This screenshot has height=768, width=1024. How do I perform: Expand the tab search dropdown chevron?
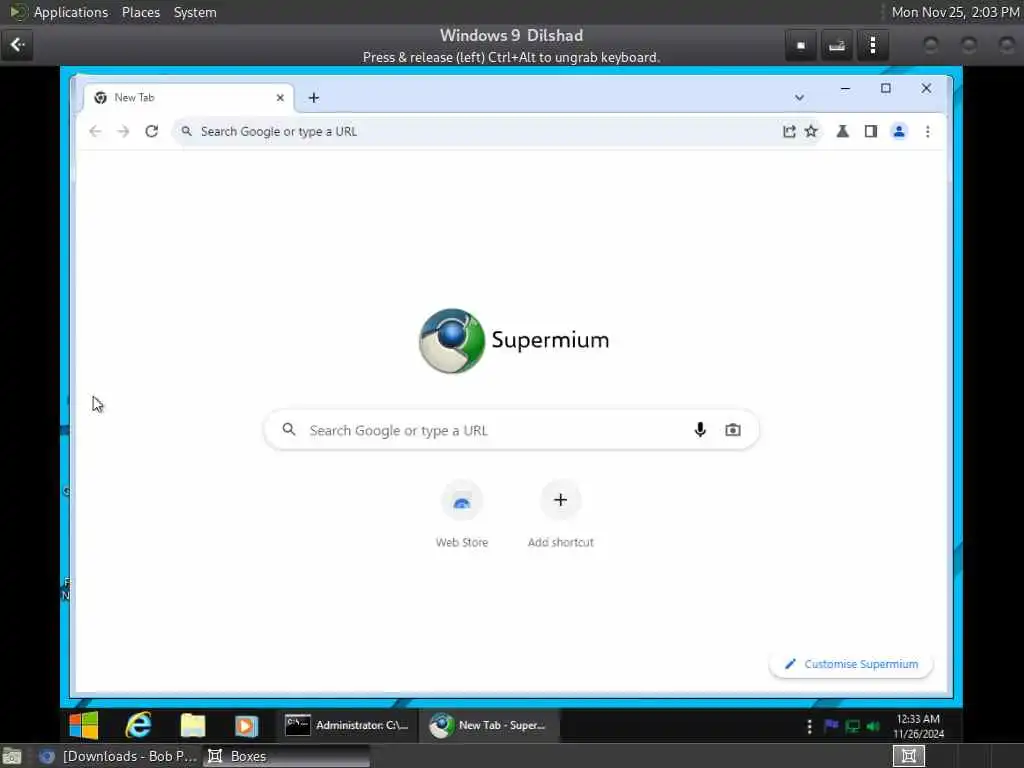pos(799,97)
